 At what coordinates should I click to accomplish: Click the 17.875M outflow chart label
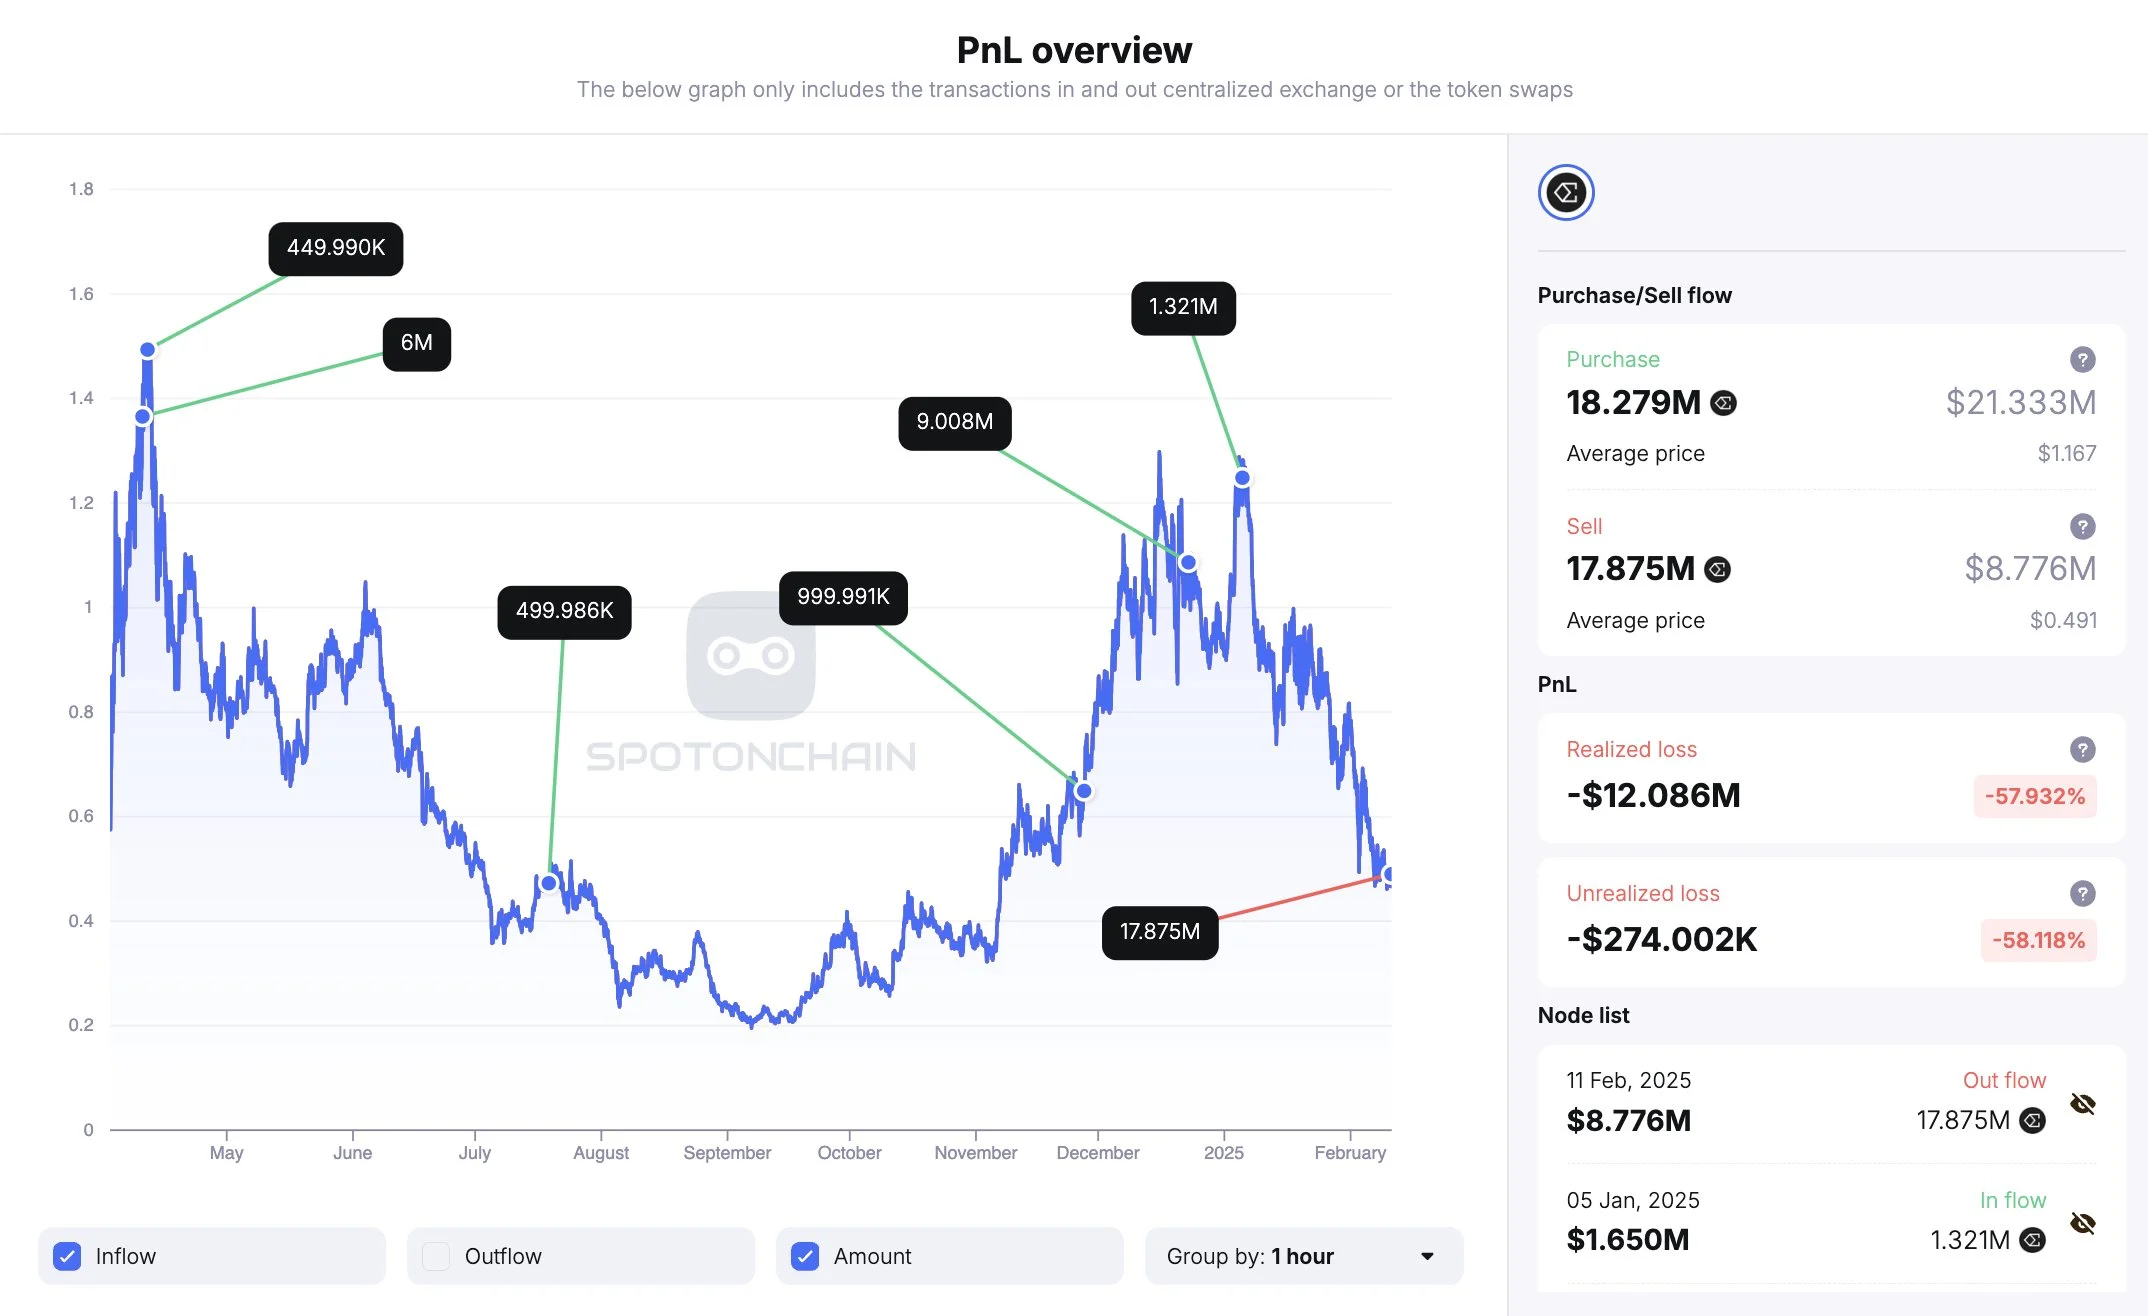click(1160, 932)
